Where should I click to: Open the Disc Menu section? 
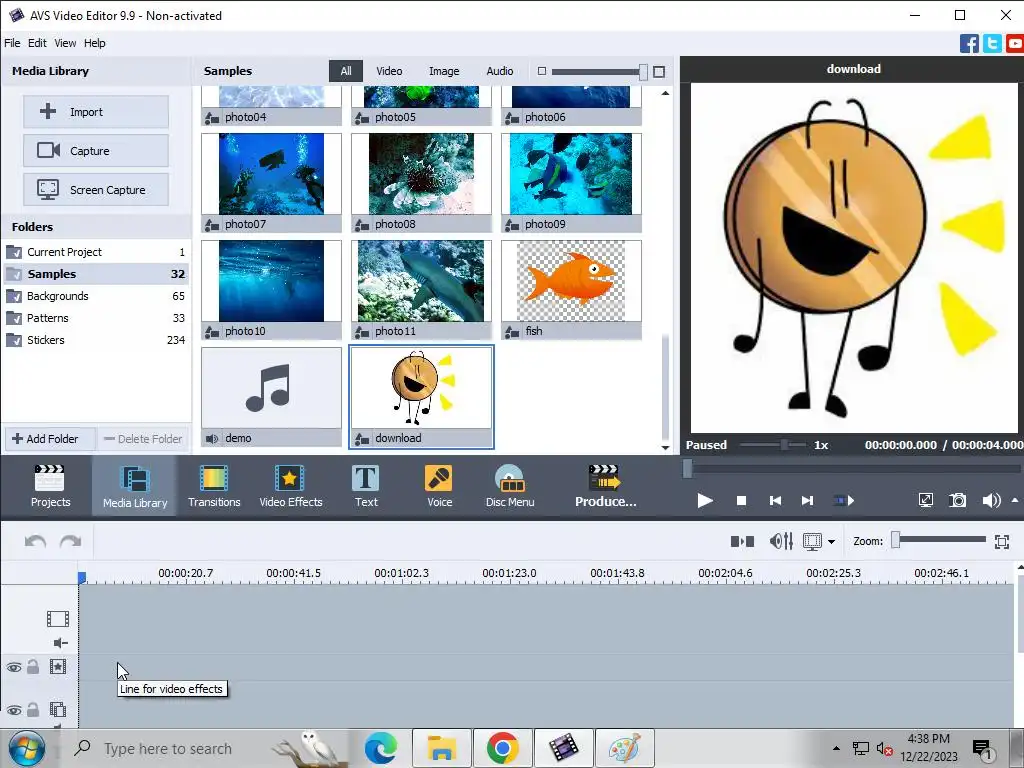(x=510, y=487)
